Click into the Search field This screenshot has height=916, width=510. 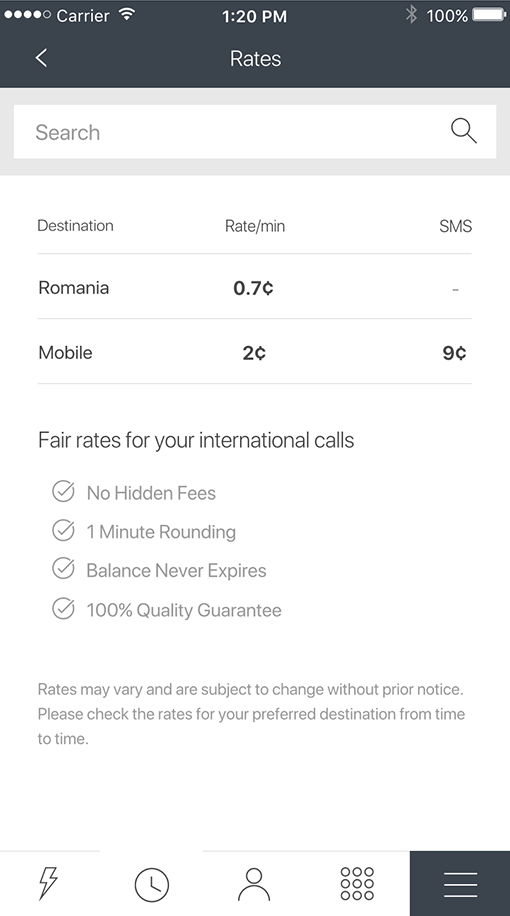[255, 131]
